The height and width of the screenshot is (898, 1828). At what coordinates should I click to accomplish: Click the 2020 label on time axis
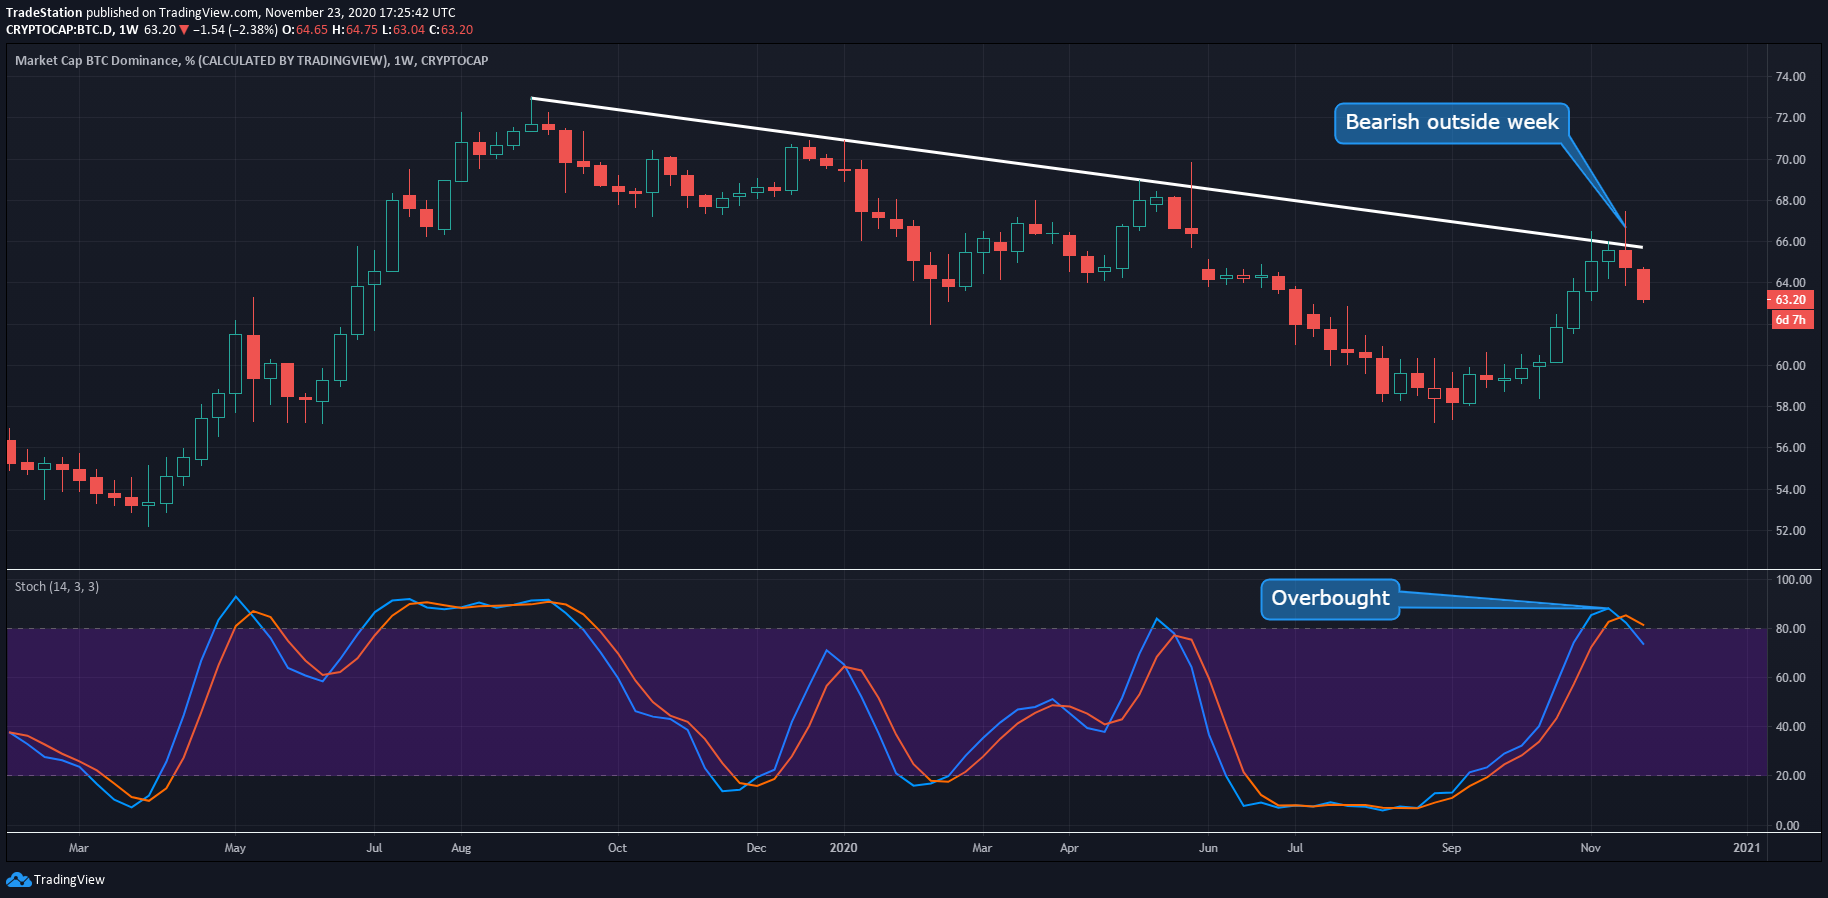tap(844, 848)
